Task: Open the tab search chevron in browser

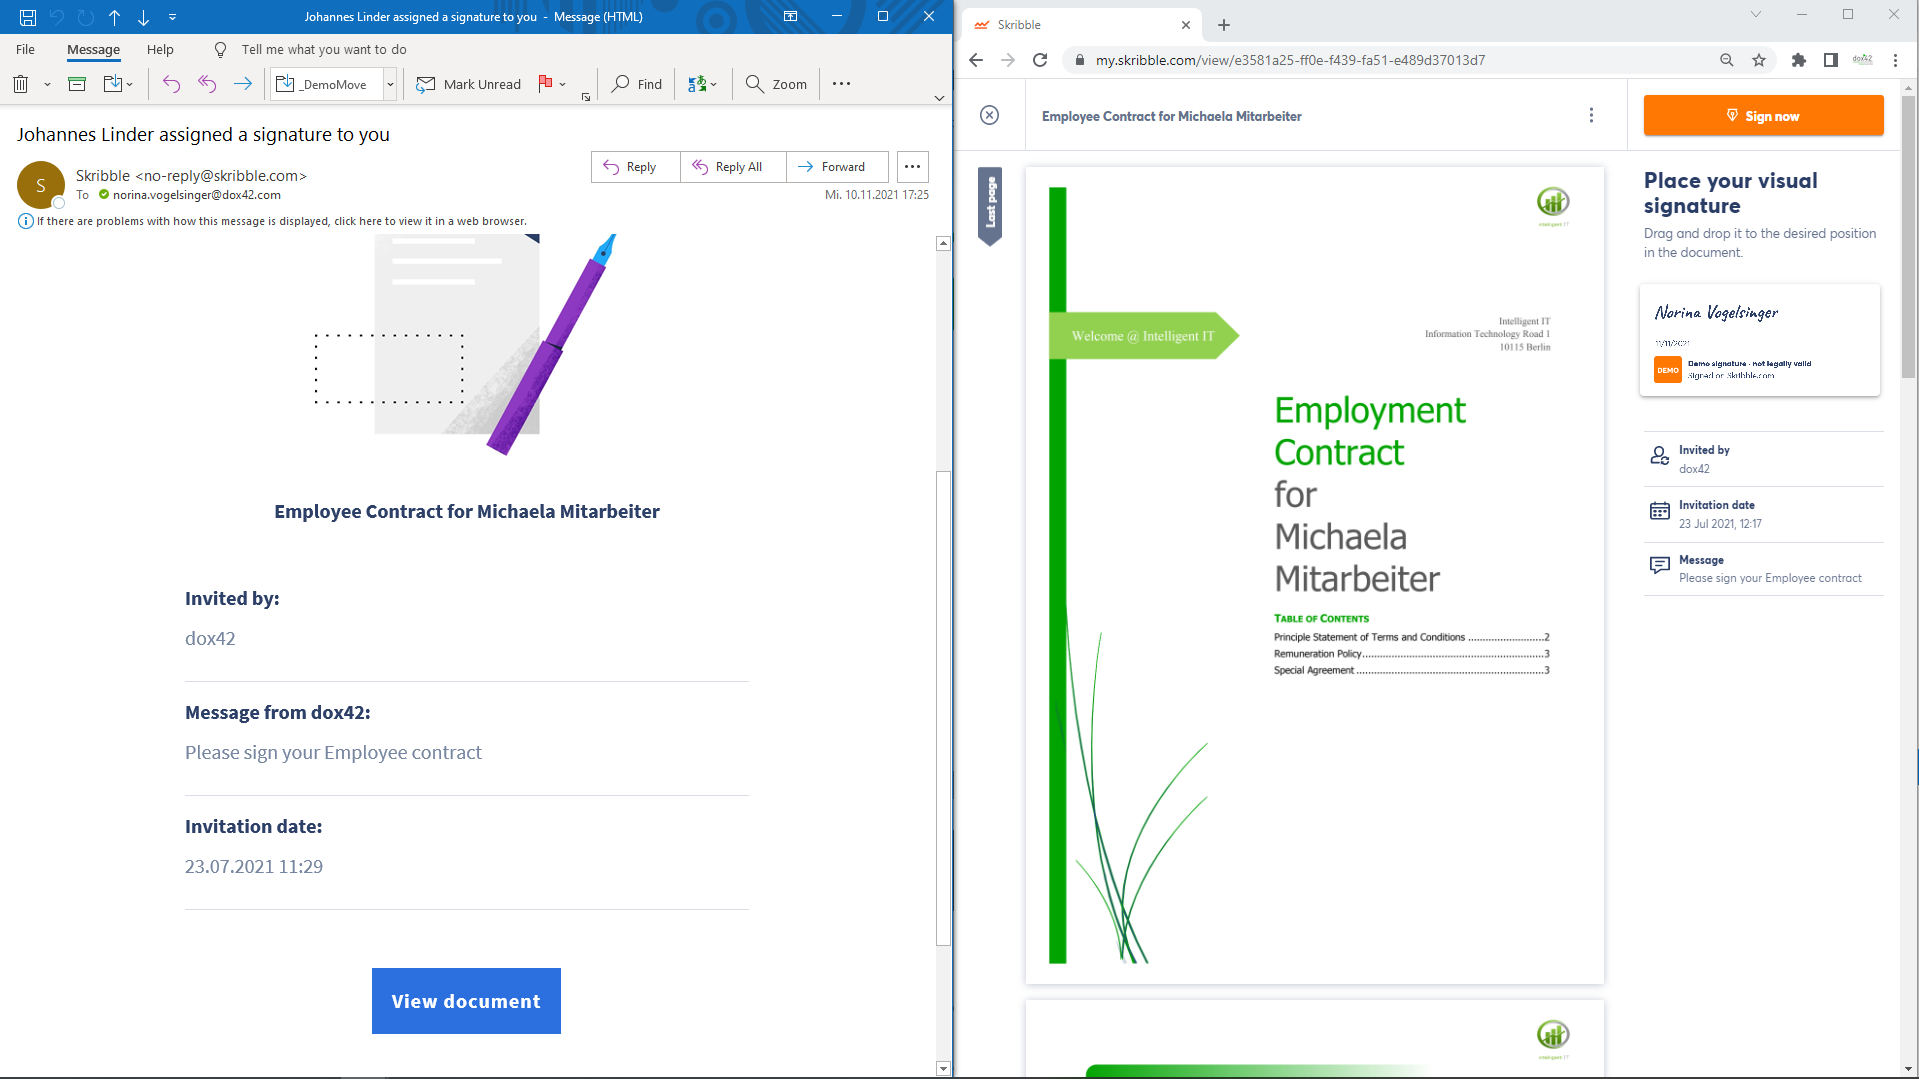Action: coord(1755,15)
